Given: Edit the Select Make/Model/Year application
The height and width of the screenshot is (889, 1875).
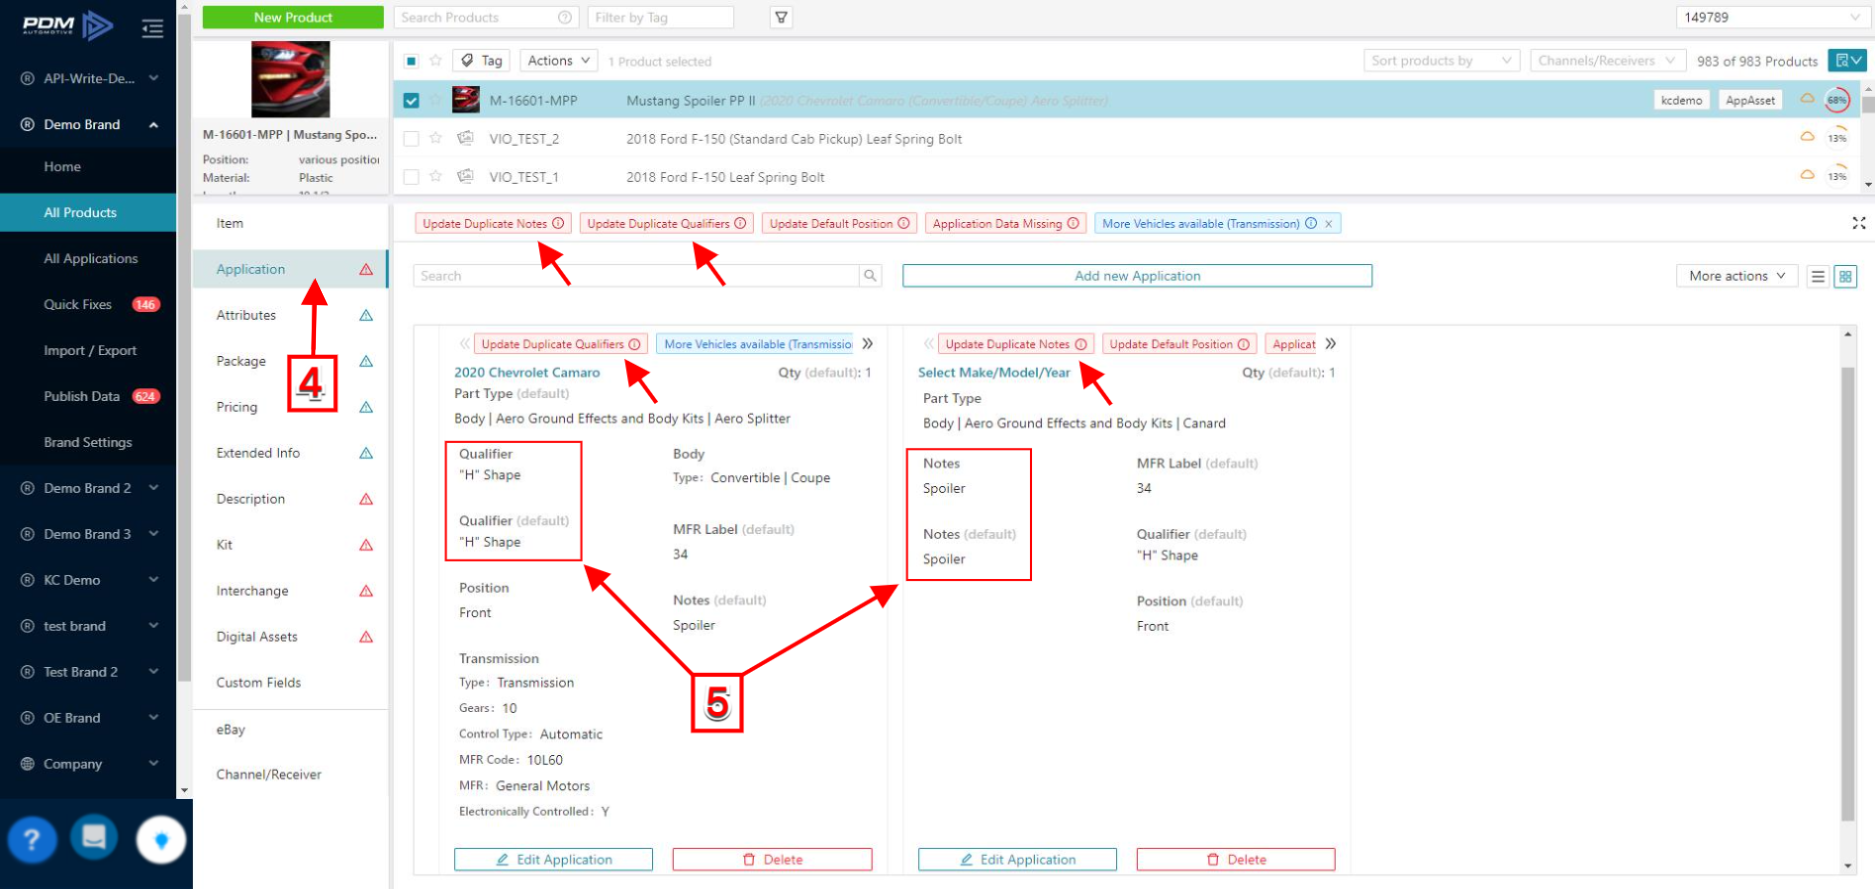Looking at the screenshot, I should [x=1017, y=860].
